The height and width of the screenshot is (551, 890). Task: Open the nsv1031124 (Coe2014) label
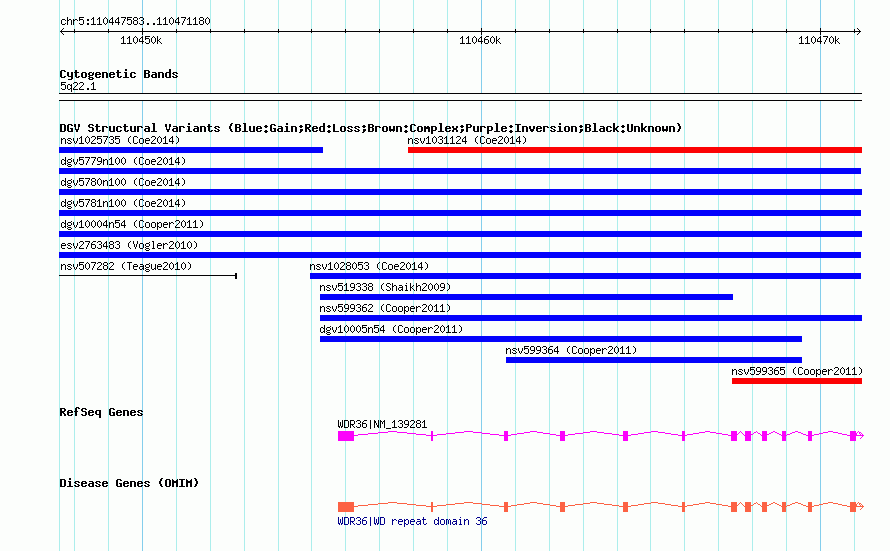pos(467,140)
